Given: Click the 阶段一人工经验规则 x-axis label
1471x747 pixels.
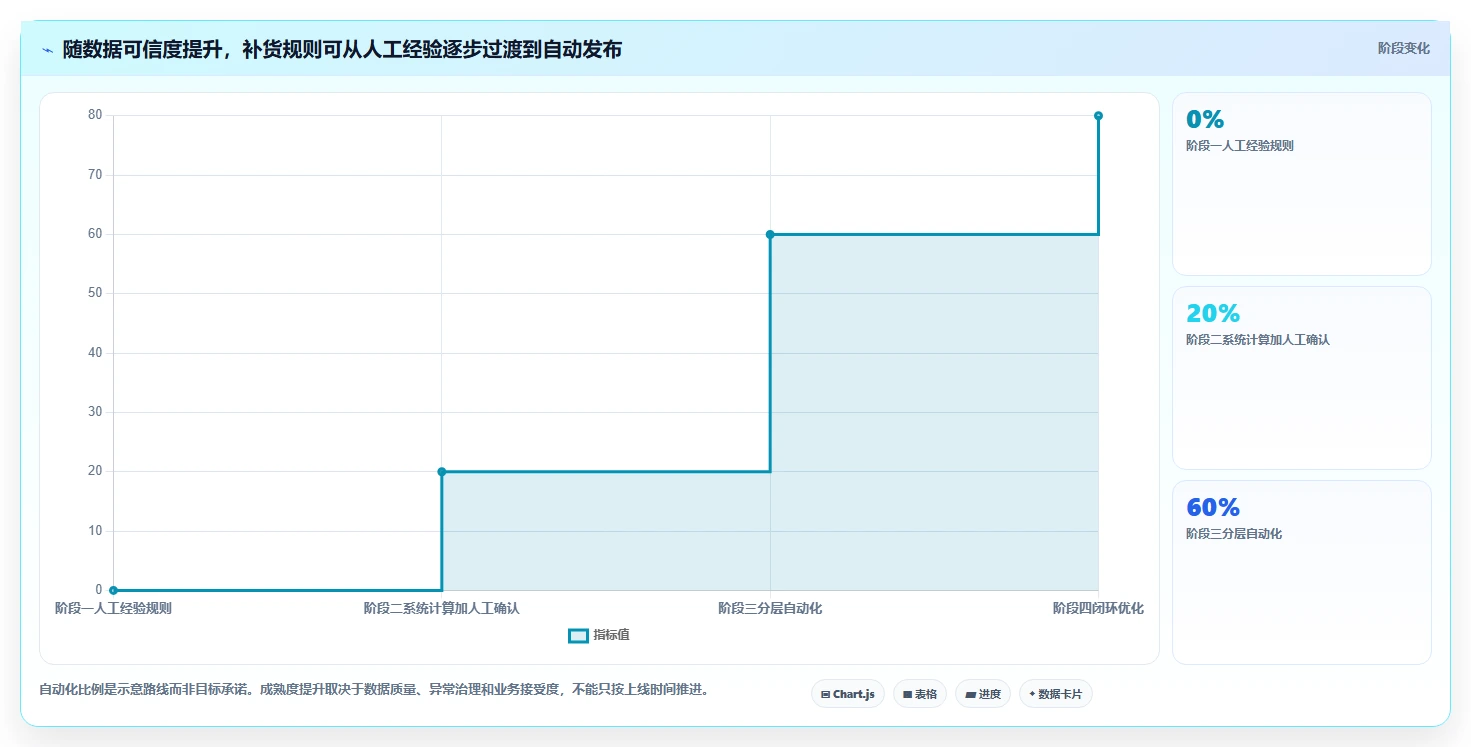Looking at the screenshot, I should tap(113, 608).
